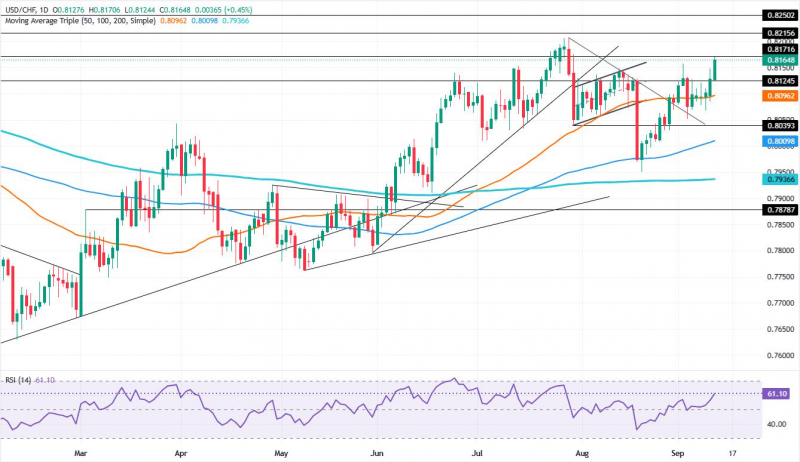Click the Jun date label on time axis
Screen dimensions: 800x462
click(377, 453)
